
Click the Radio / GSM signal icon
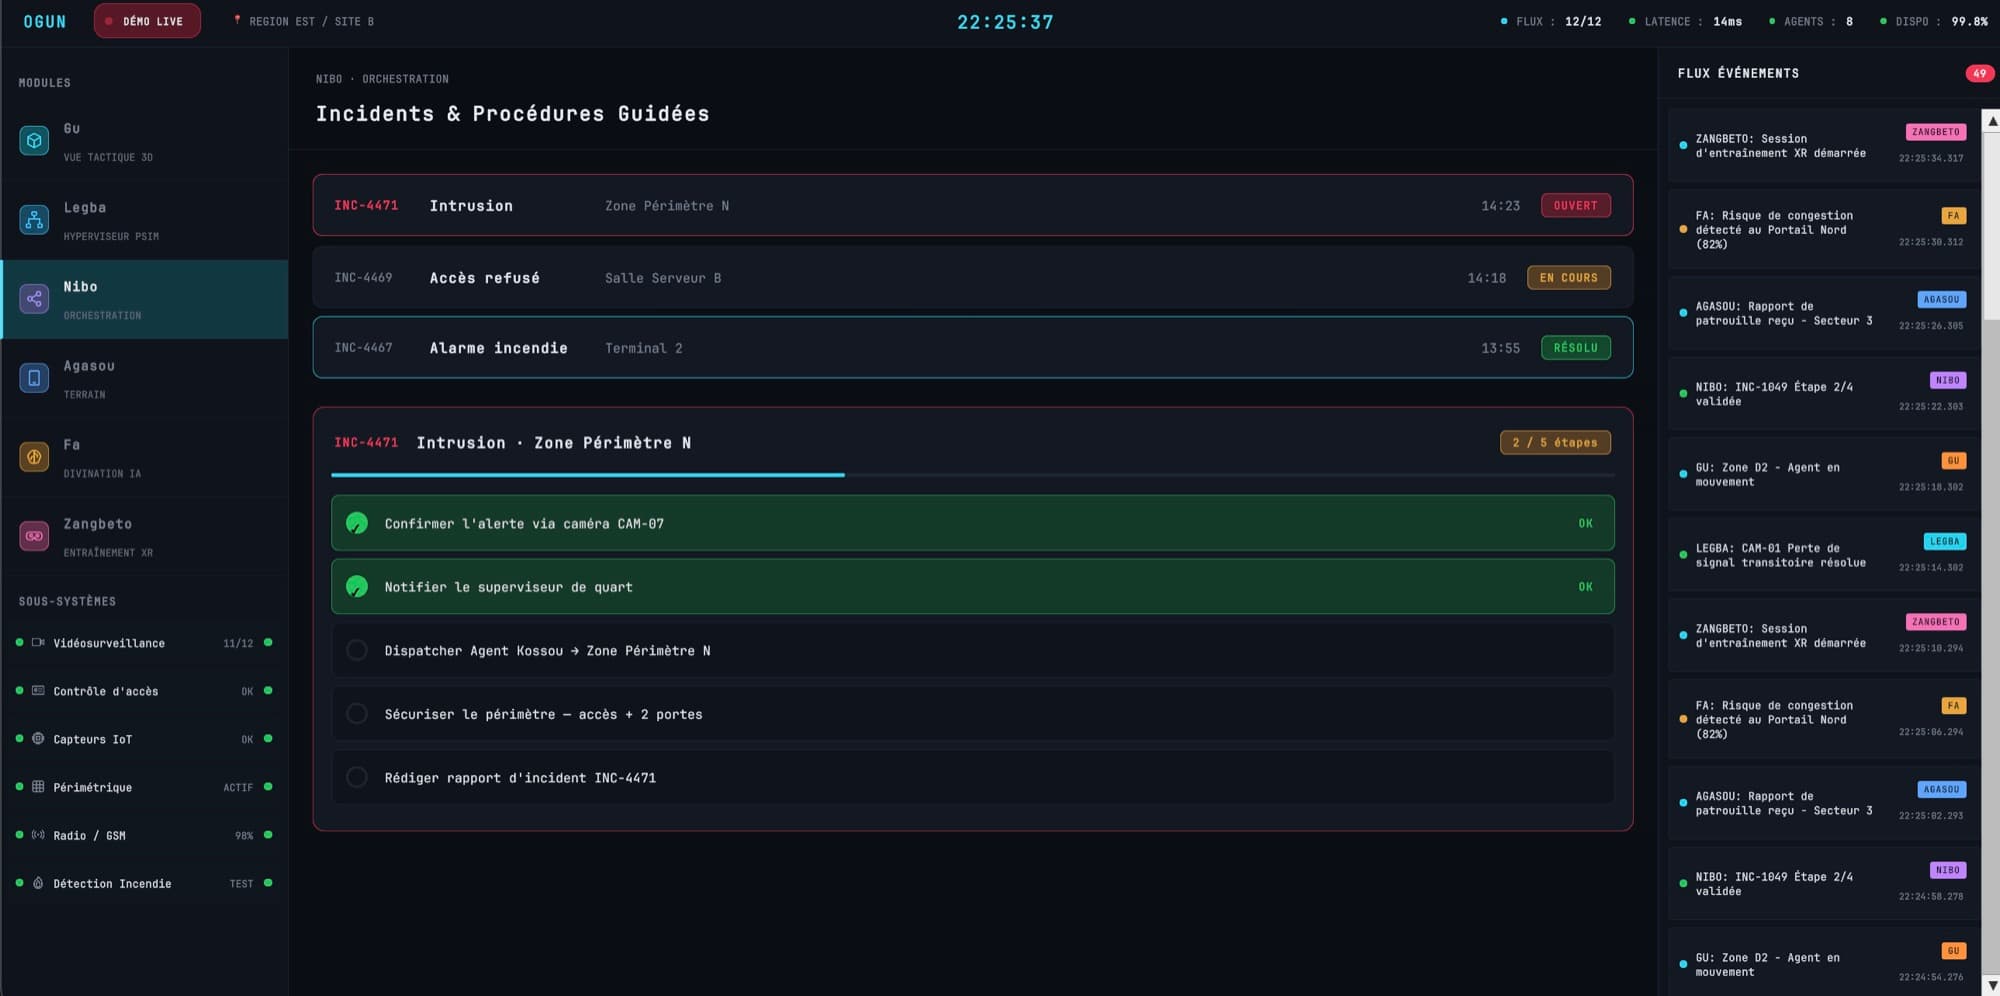[38, 835]
